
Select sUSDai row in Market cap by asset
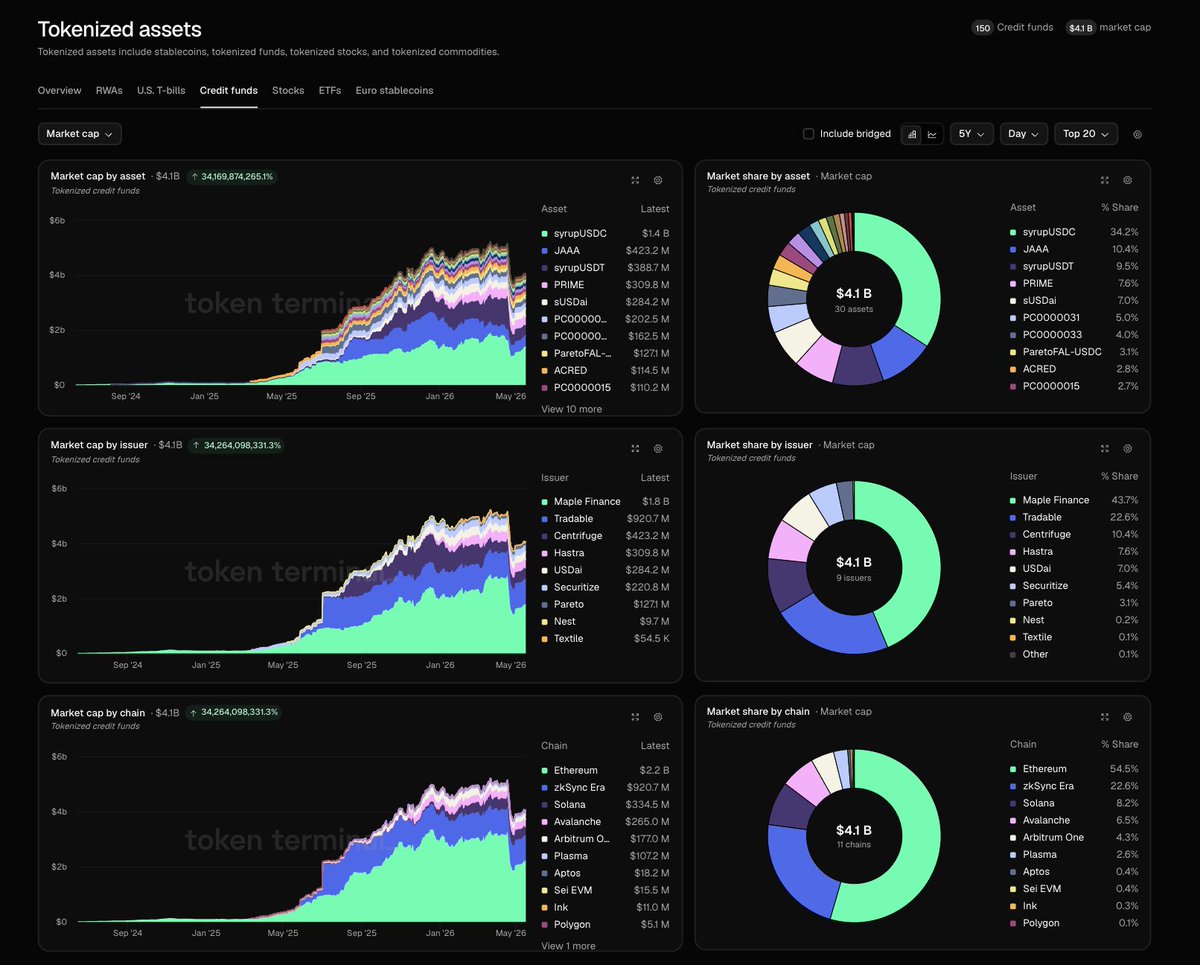605,302
